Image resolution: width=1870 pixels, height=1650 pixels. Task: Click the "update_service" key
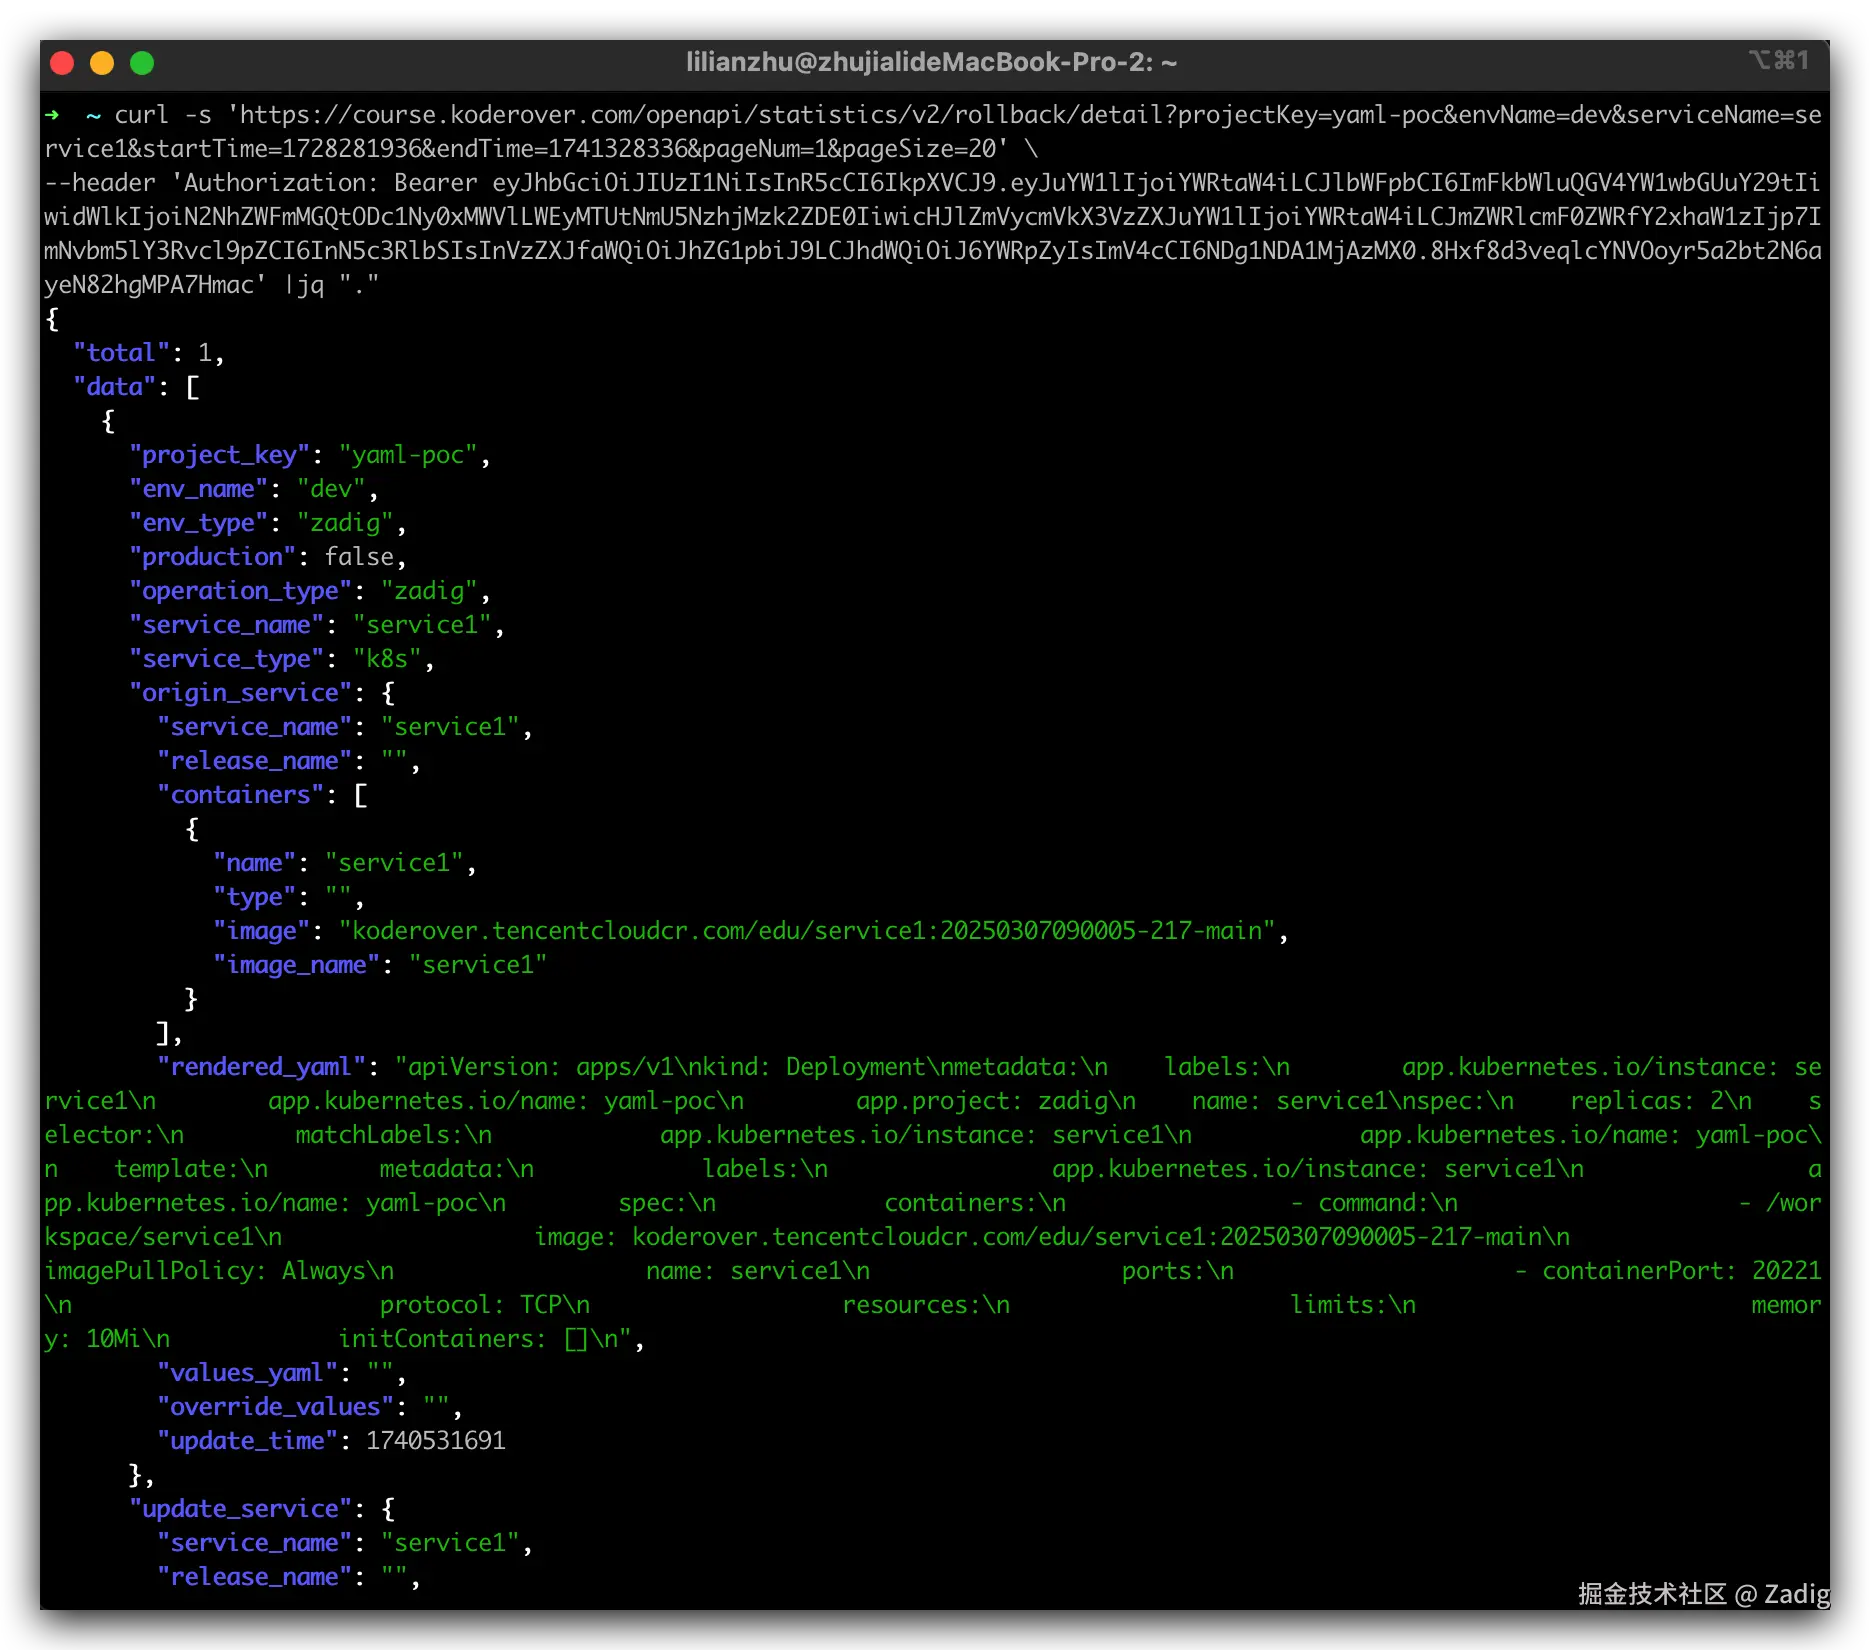pyautogui.click(x=240, y=1509)
